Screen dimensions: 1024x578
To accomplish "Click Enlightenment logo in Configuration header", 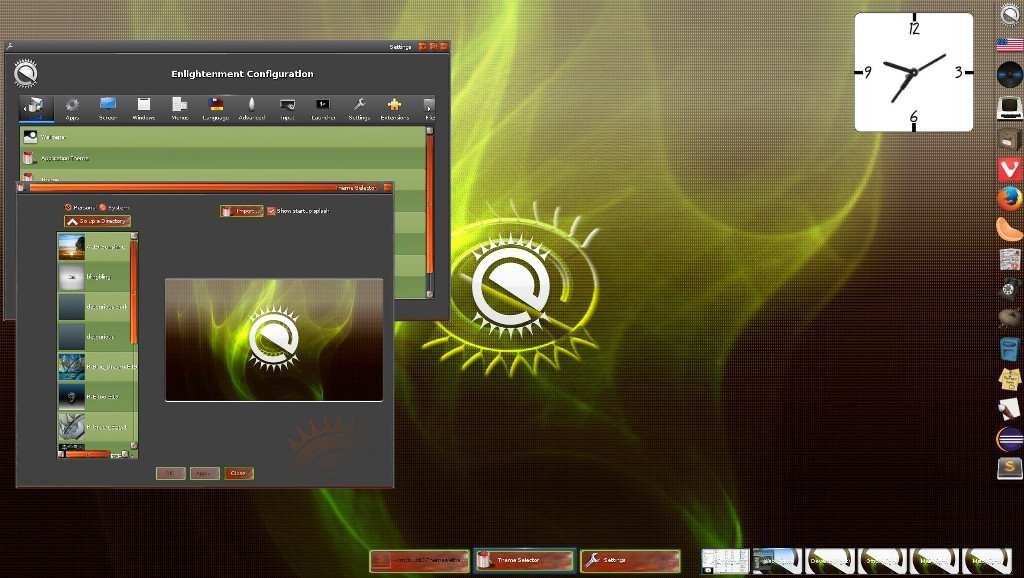I will (x=25, y=73).
